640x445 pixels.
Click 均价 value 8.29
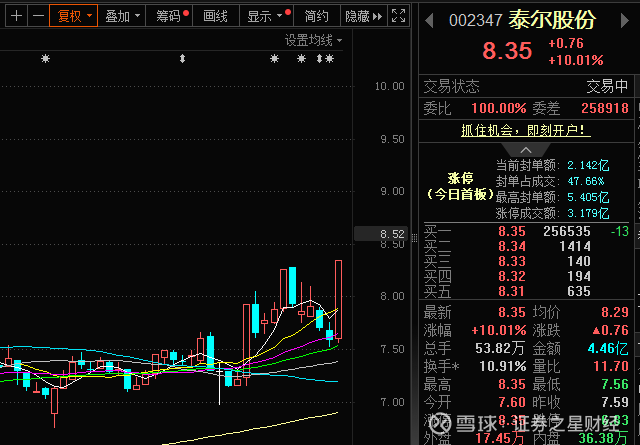pyautogui.click(x=615, y=312)
